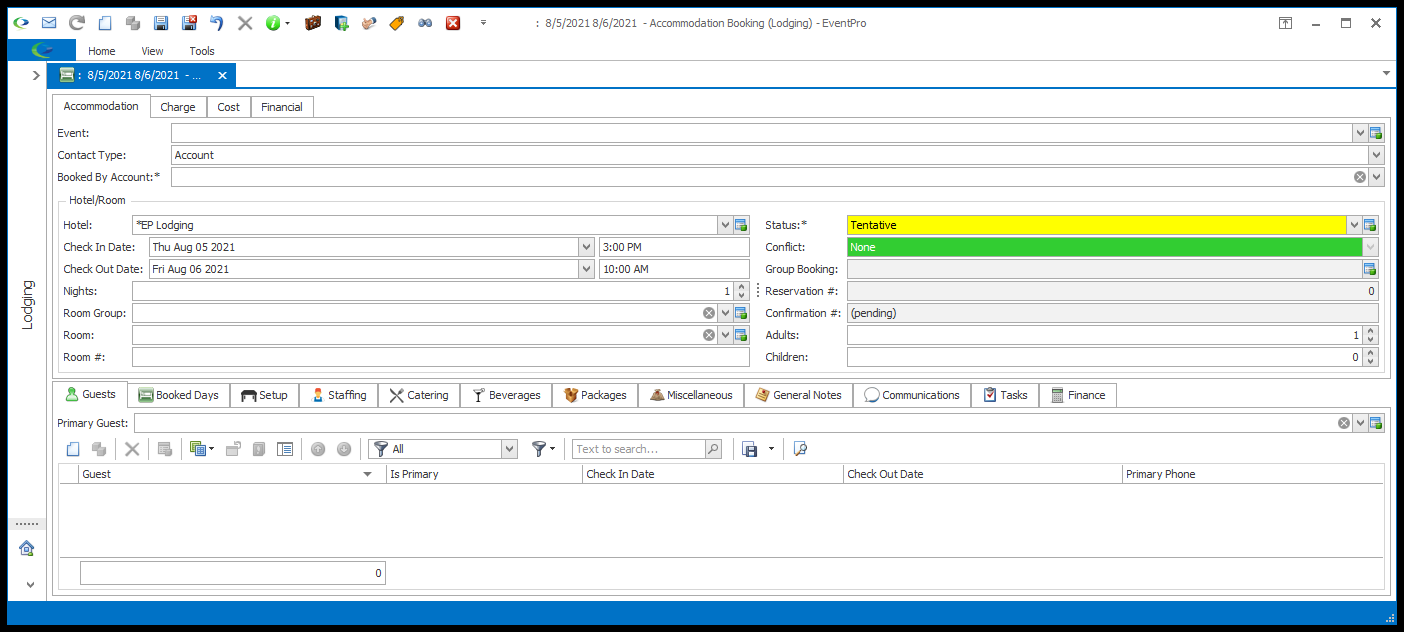The width and height of the screenshot is (1404, 632).
Task: Click the binoculars search icon
Action: (x=425, y=23)
